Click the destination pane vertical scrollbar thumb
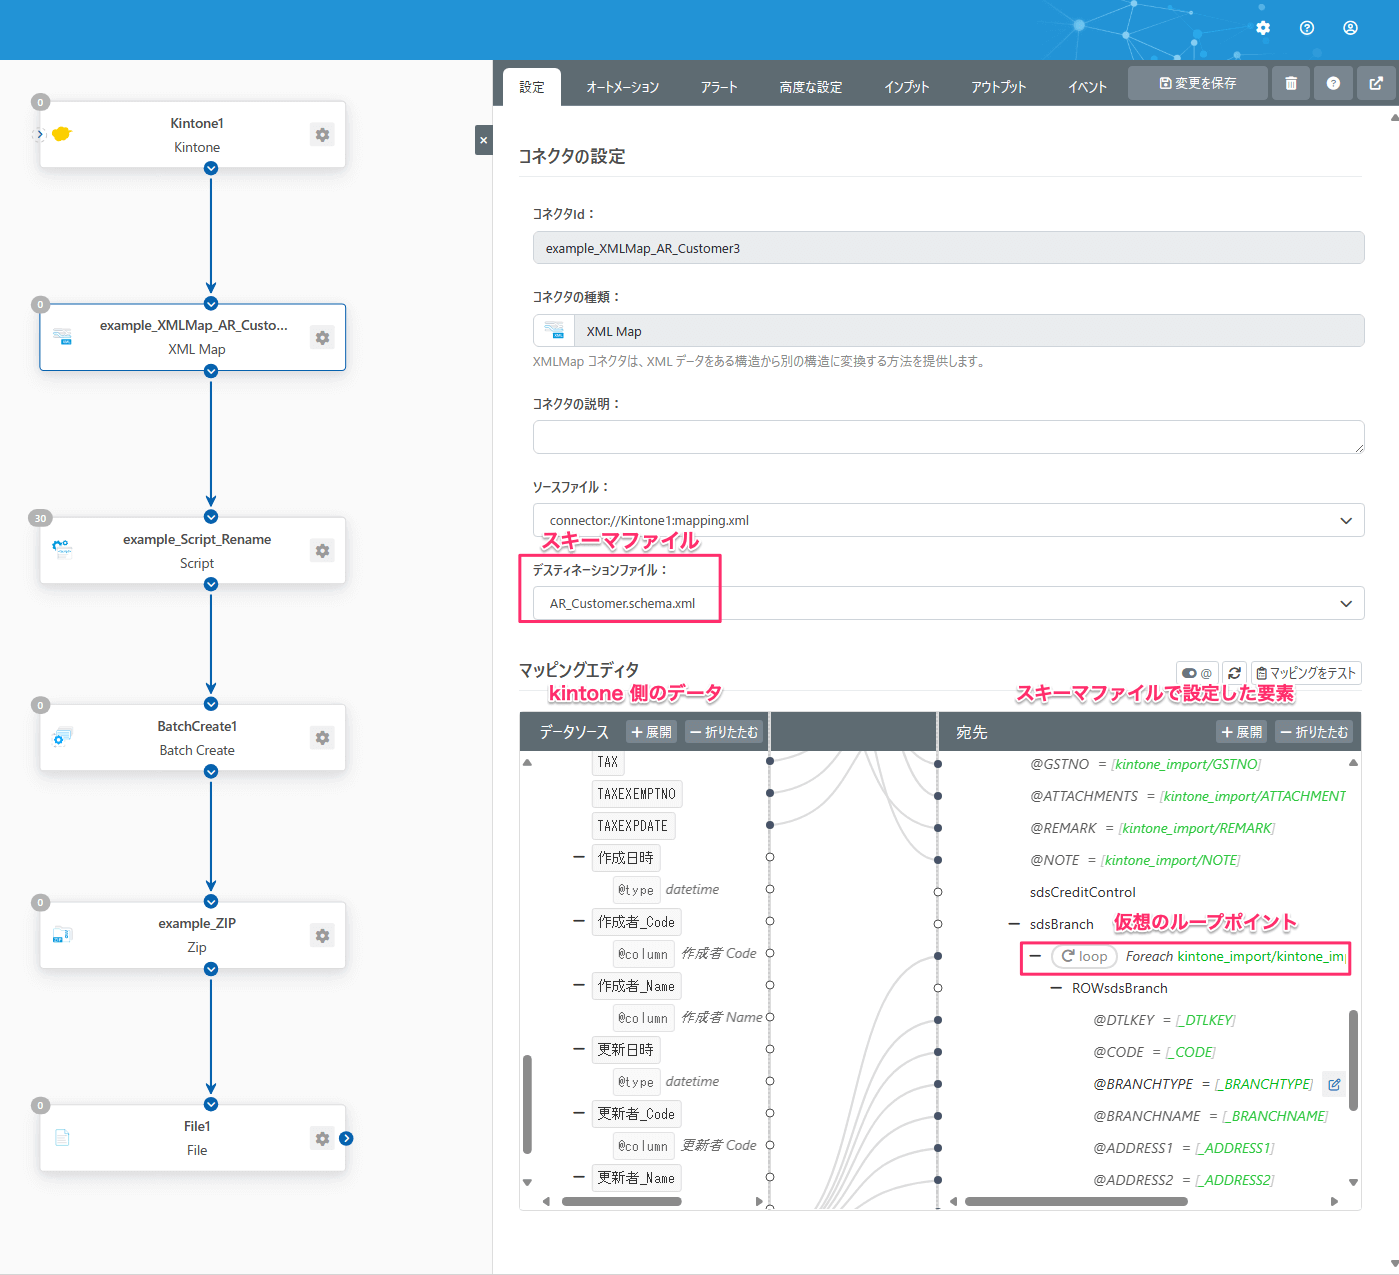This screenshot has height=1275, width=1399. [x=1353, y=1060]
